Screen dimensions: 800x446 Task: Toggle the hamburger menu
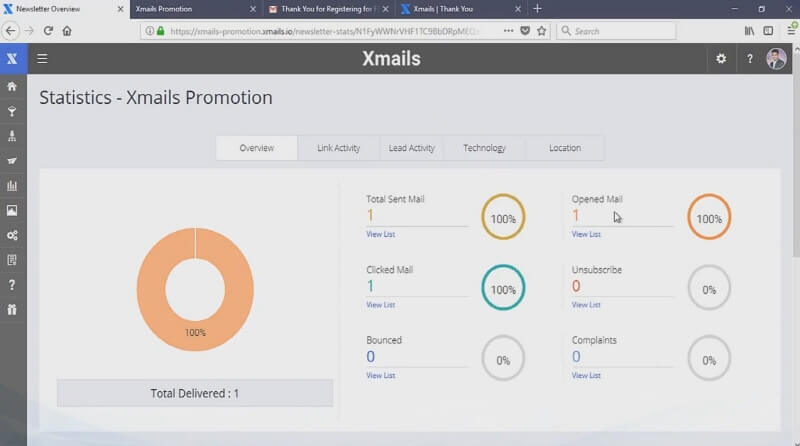coord(42,59)
